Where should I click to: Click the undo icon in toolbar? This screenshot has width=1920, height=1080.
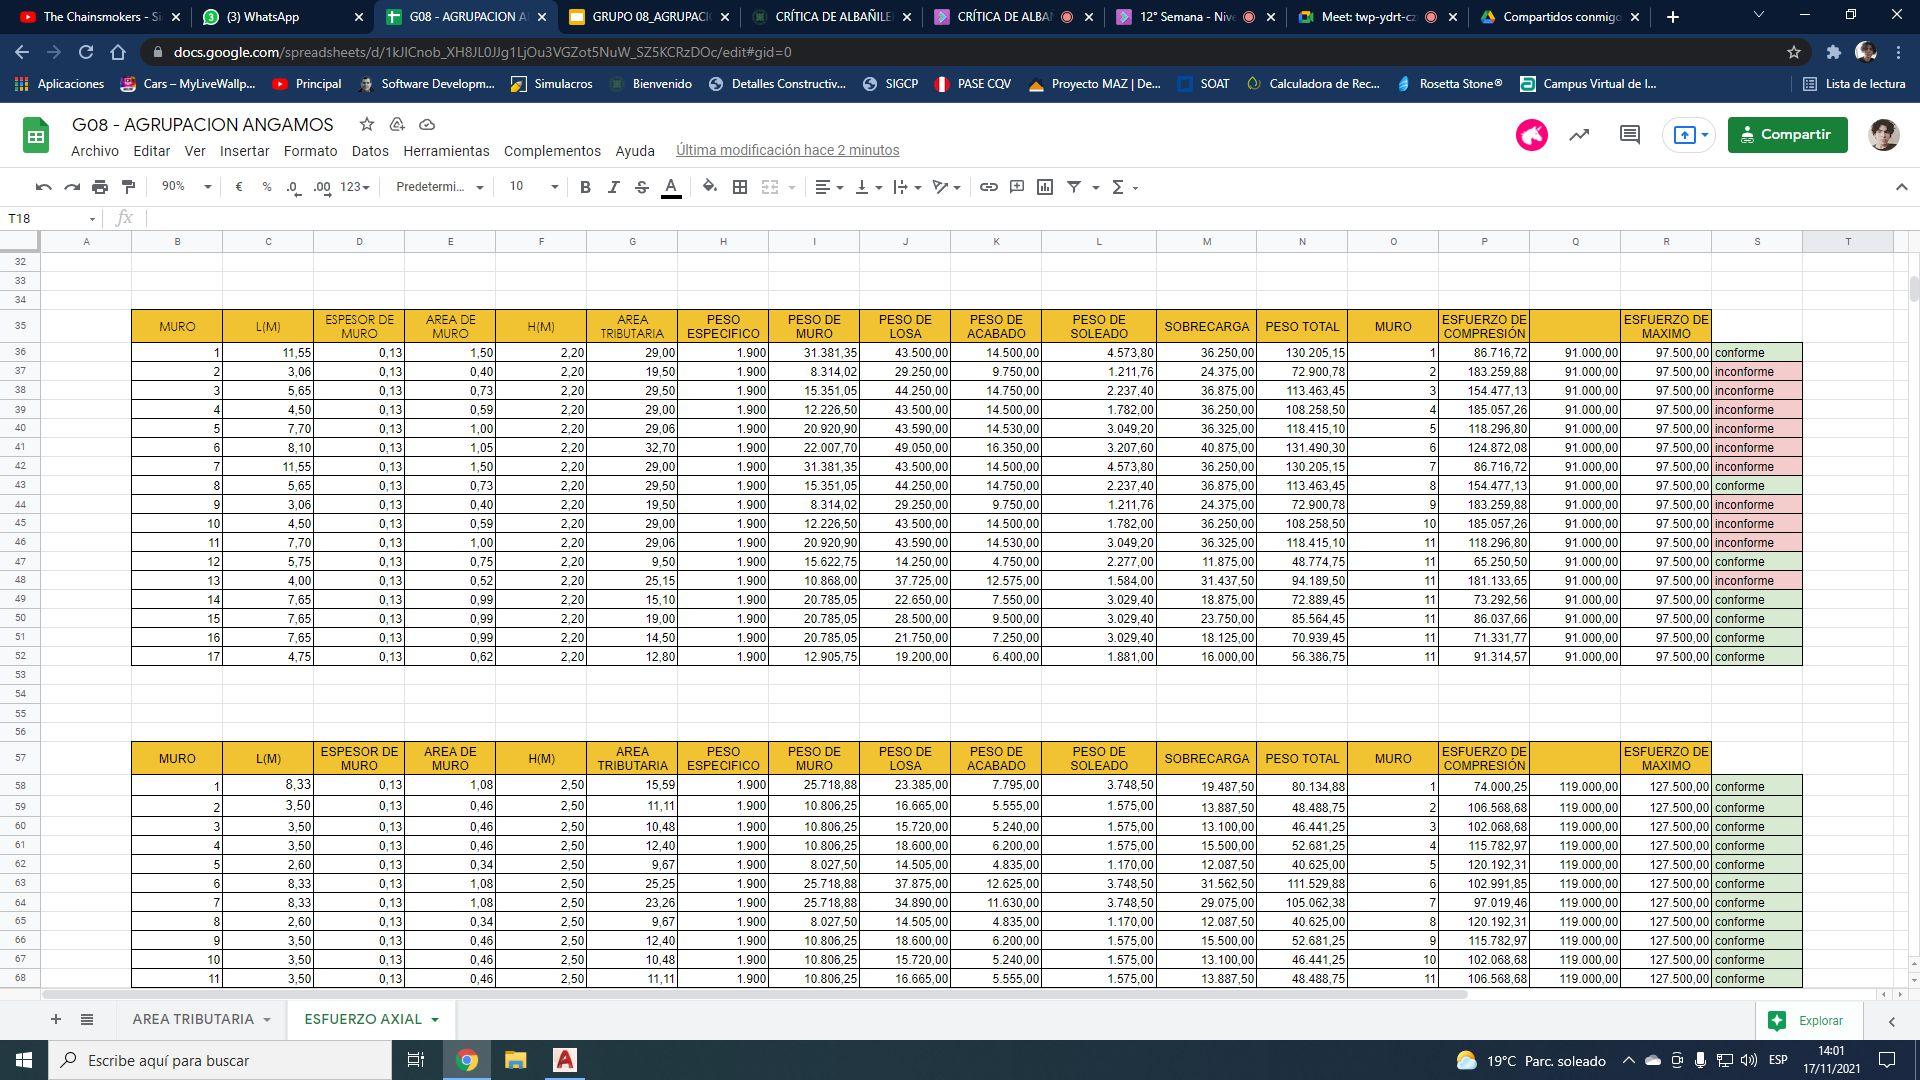(43, 187)
